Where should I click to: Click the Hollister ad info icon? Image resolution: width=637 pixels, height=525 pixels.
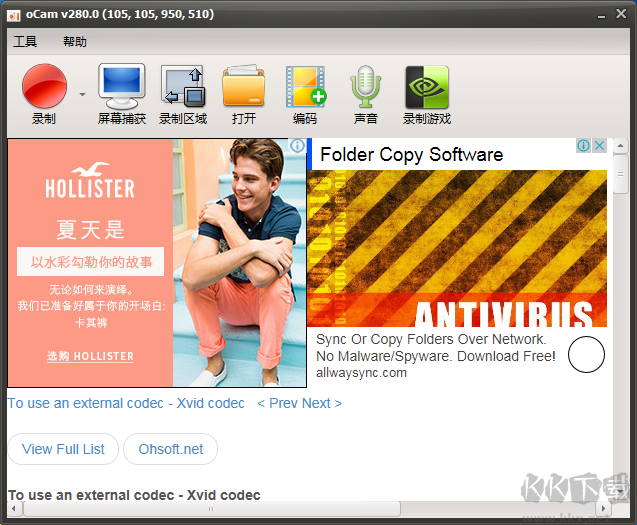297,145
